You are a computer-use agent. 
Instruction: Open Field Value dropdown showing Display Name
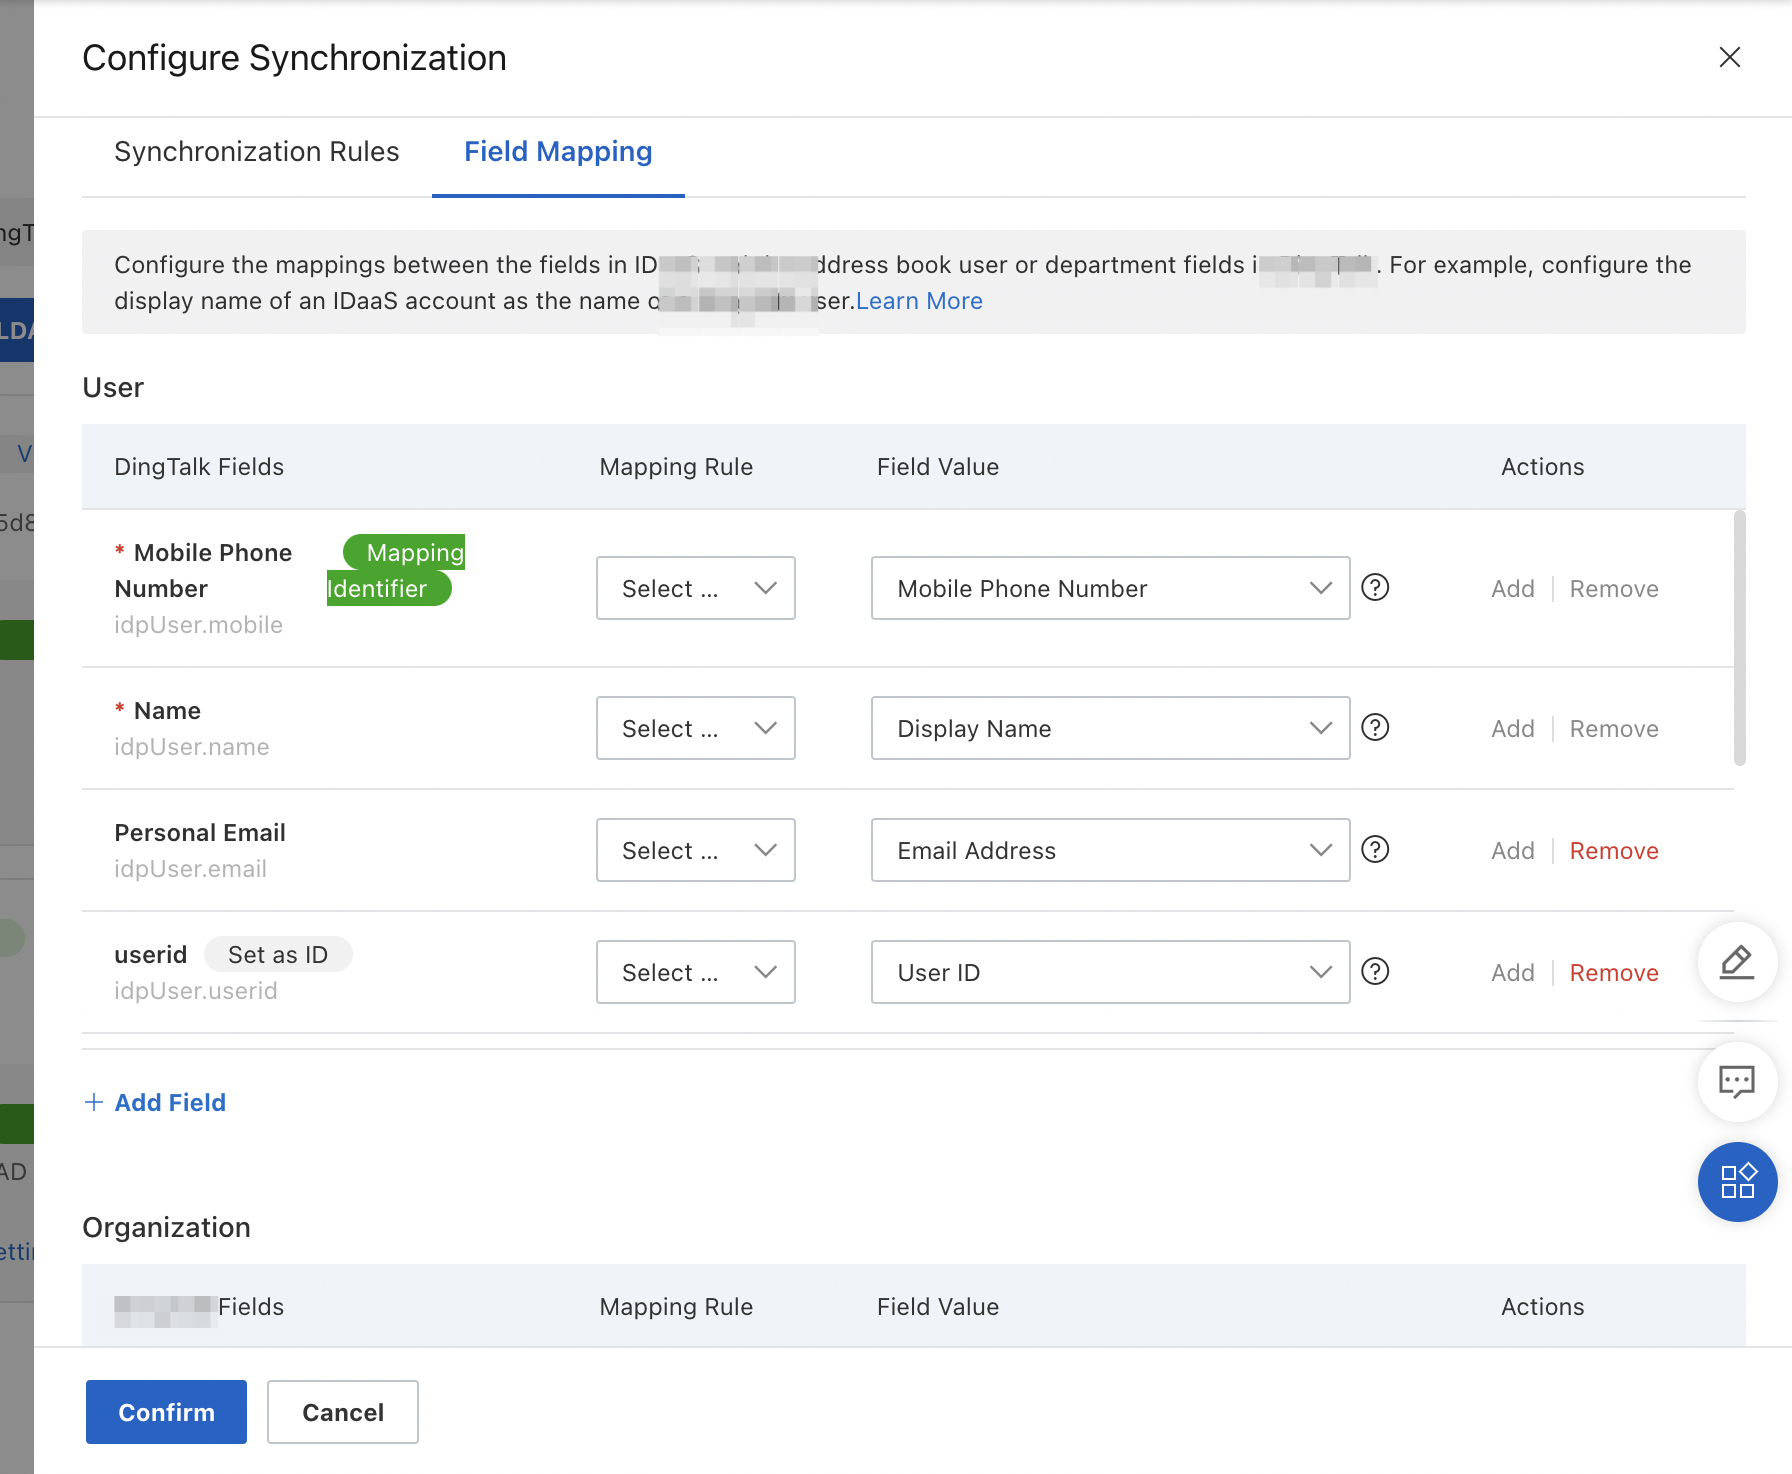pyautogui.click(x=1110, y=728)
